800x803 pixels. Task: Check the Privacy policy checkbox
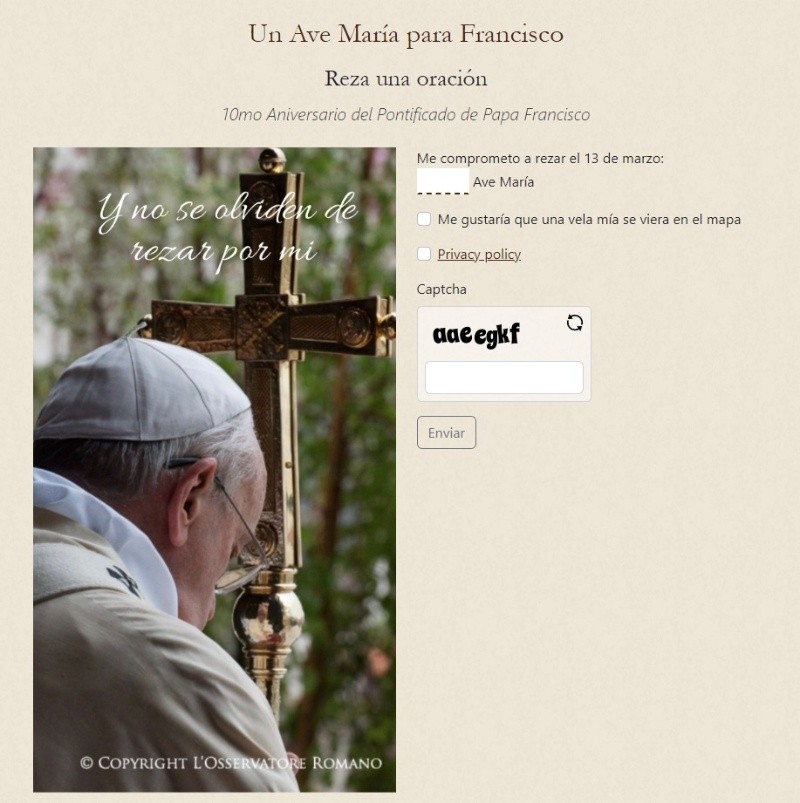(424, 254)
